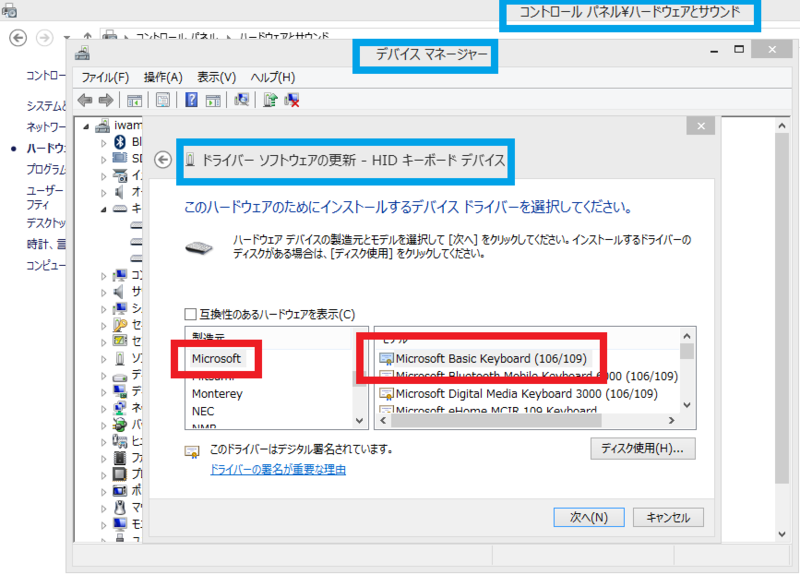Image resolution: width=800 pixels, height=575 pixels.
Task: Click the manufacturer list scroll down arrow
Action: tap(360, 420)
